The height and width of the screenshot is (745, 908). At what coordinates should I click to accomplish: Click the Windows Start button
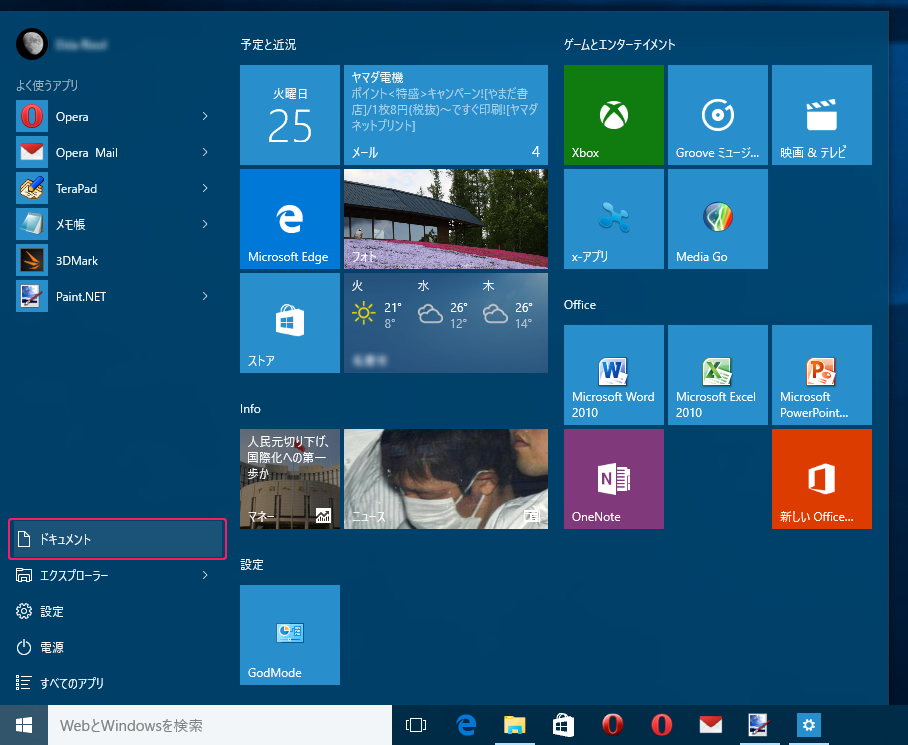[x=24, y=725]
